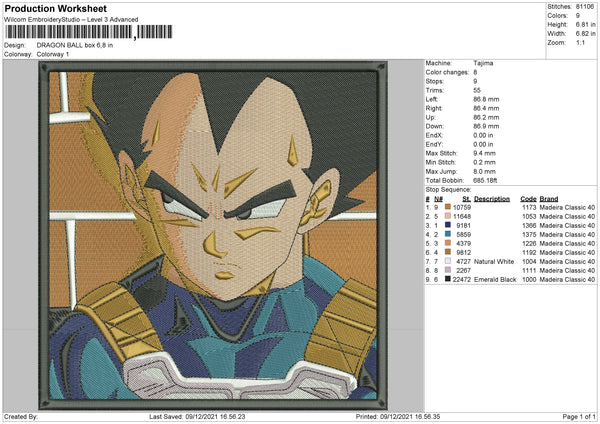Choose the lavender swatch beside 2267

click(x=447, y=270)
